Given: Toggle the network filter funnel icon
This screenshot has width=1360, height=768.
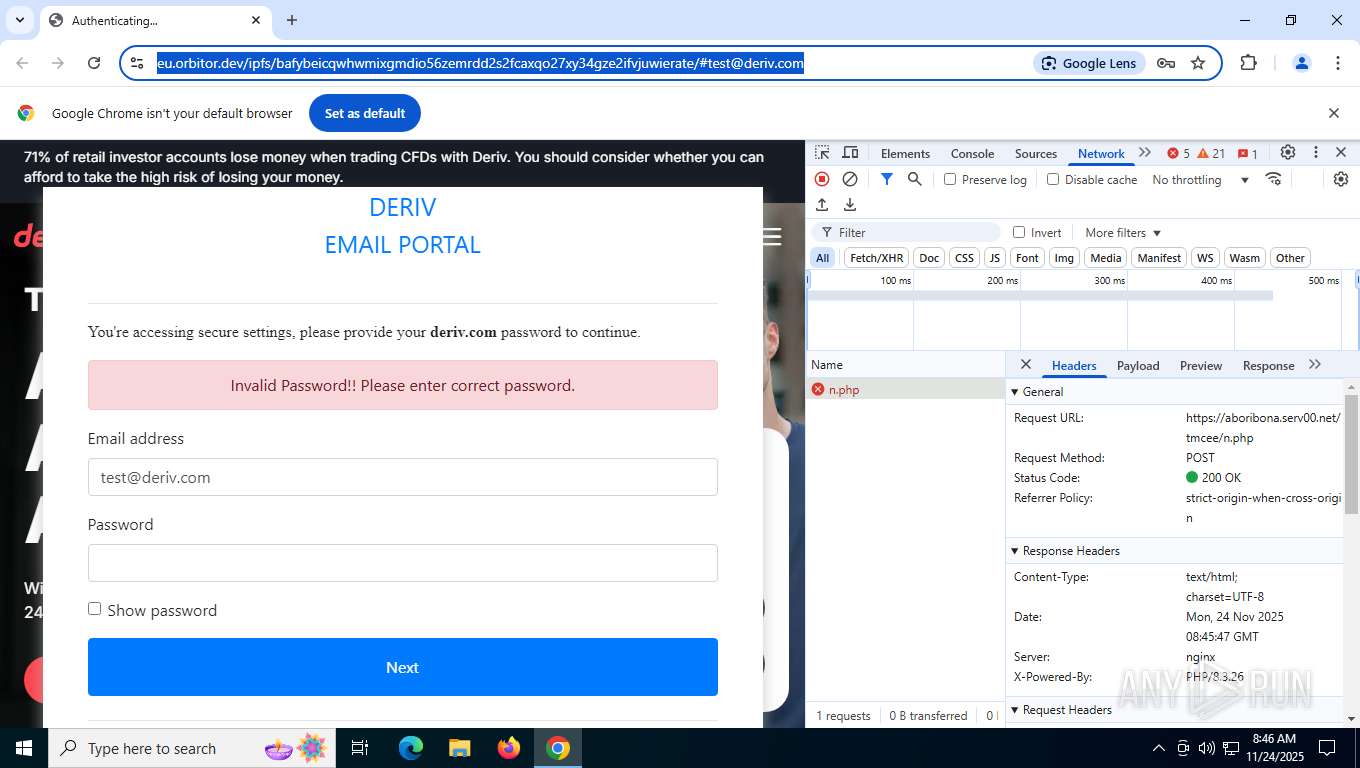Looking at the screenshot, I should (886, 179).
